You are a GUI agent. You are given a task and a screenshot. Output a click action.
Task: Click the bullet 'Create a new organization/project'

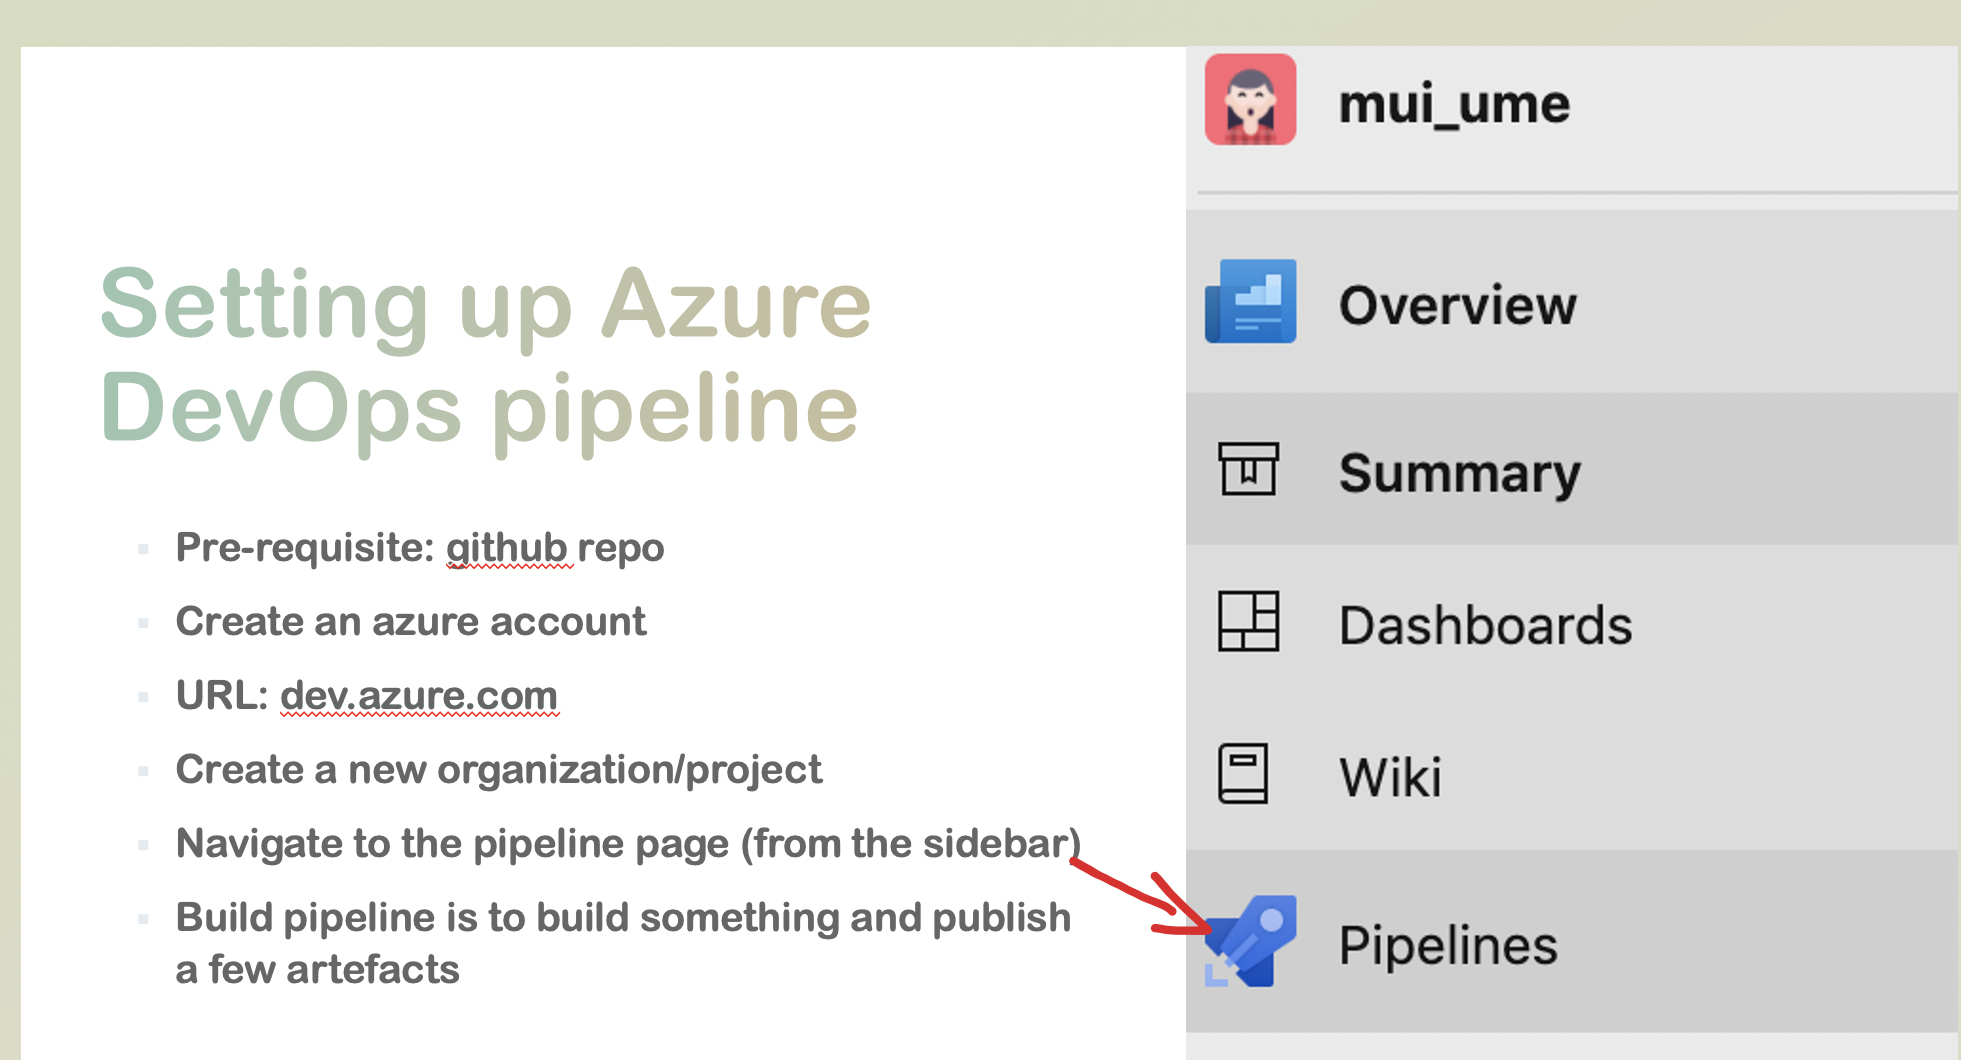point(499,770)
